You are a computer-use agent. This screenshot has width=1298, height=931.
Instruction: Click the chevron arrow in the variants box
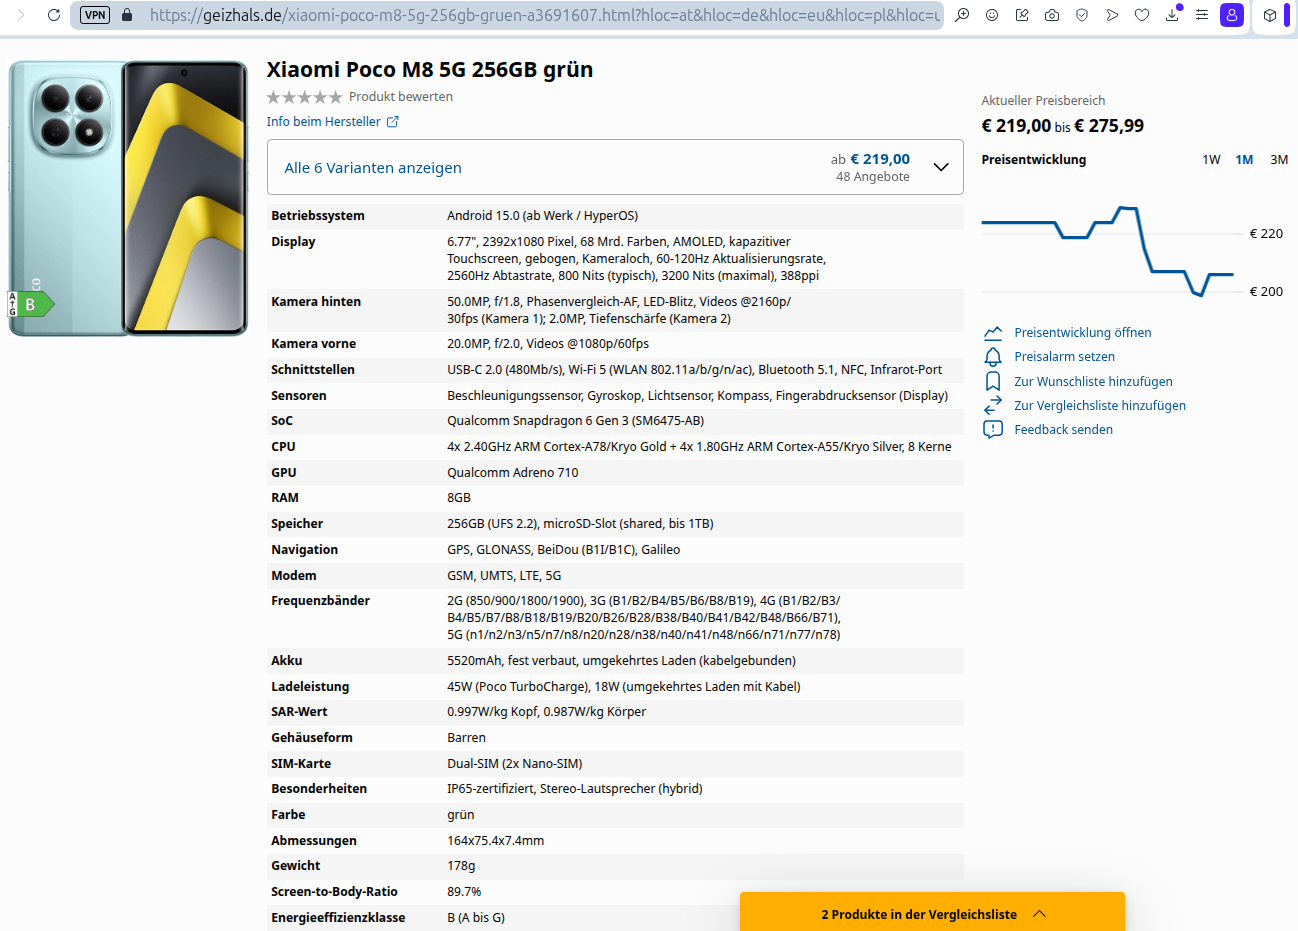click(x=941, y=167)
